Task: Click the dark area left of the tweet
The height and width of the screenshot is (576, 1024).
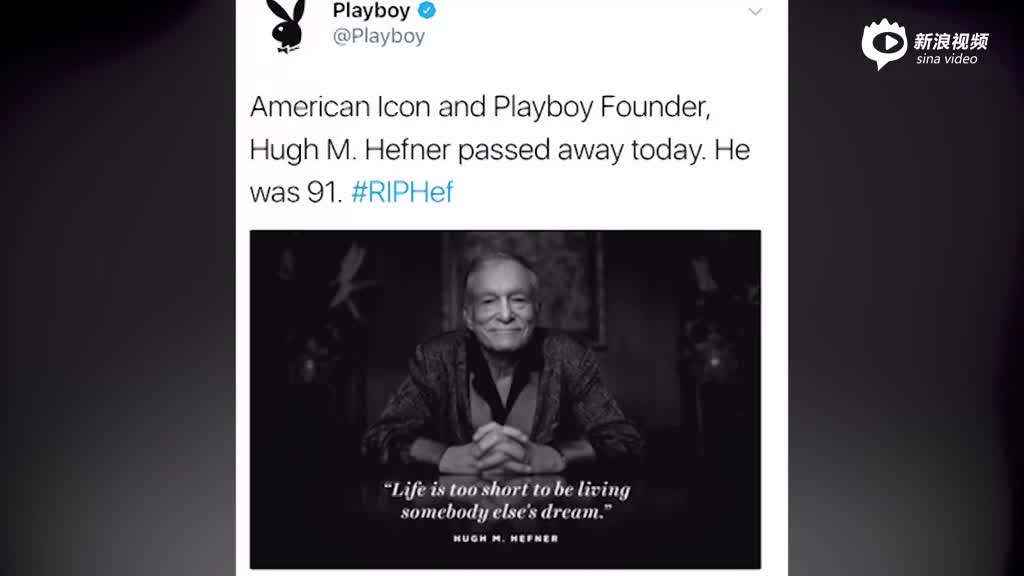Action: pyautogui.click(x=118, y=288)
